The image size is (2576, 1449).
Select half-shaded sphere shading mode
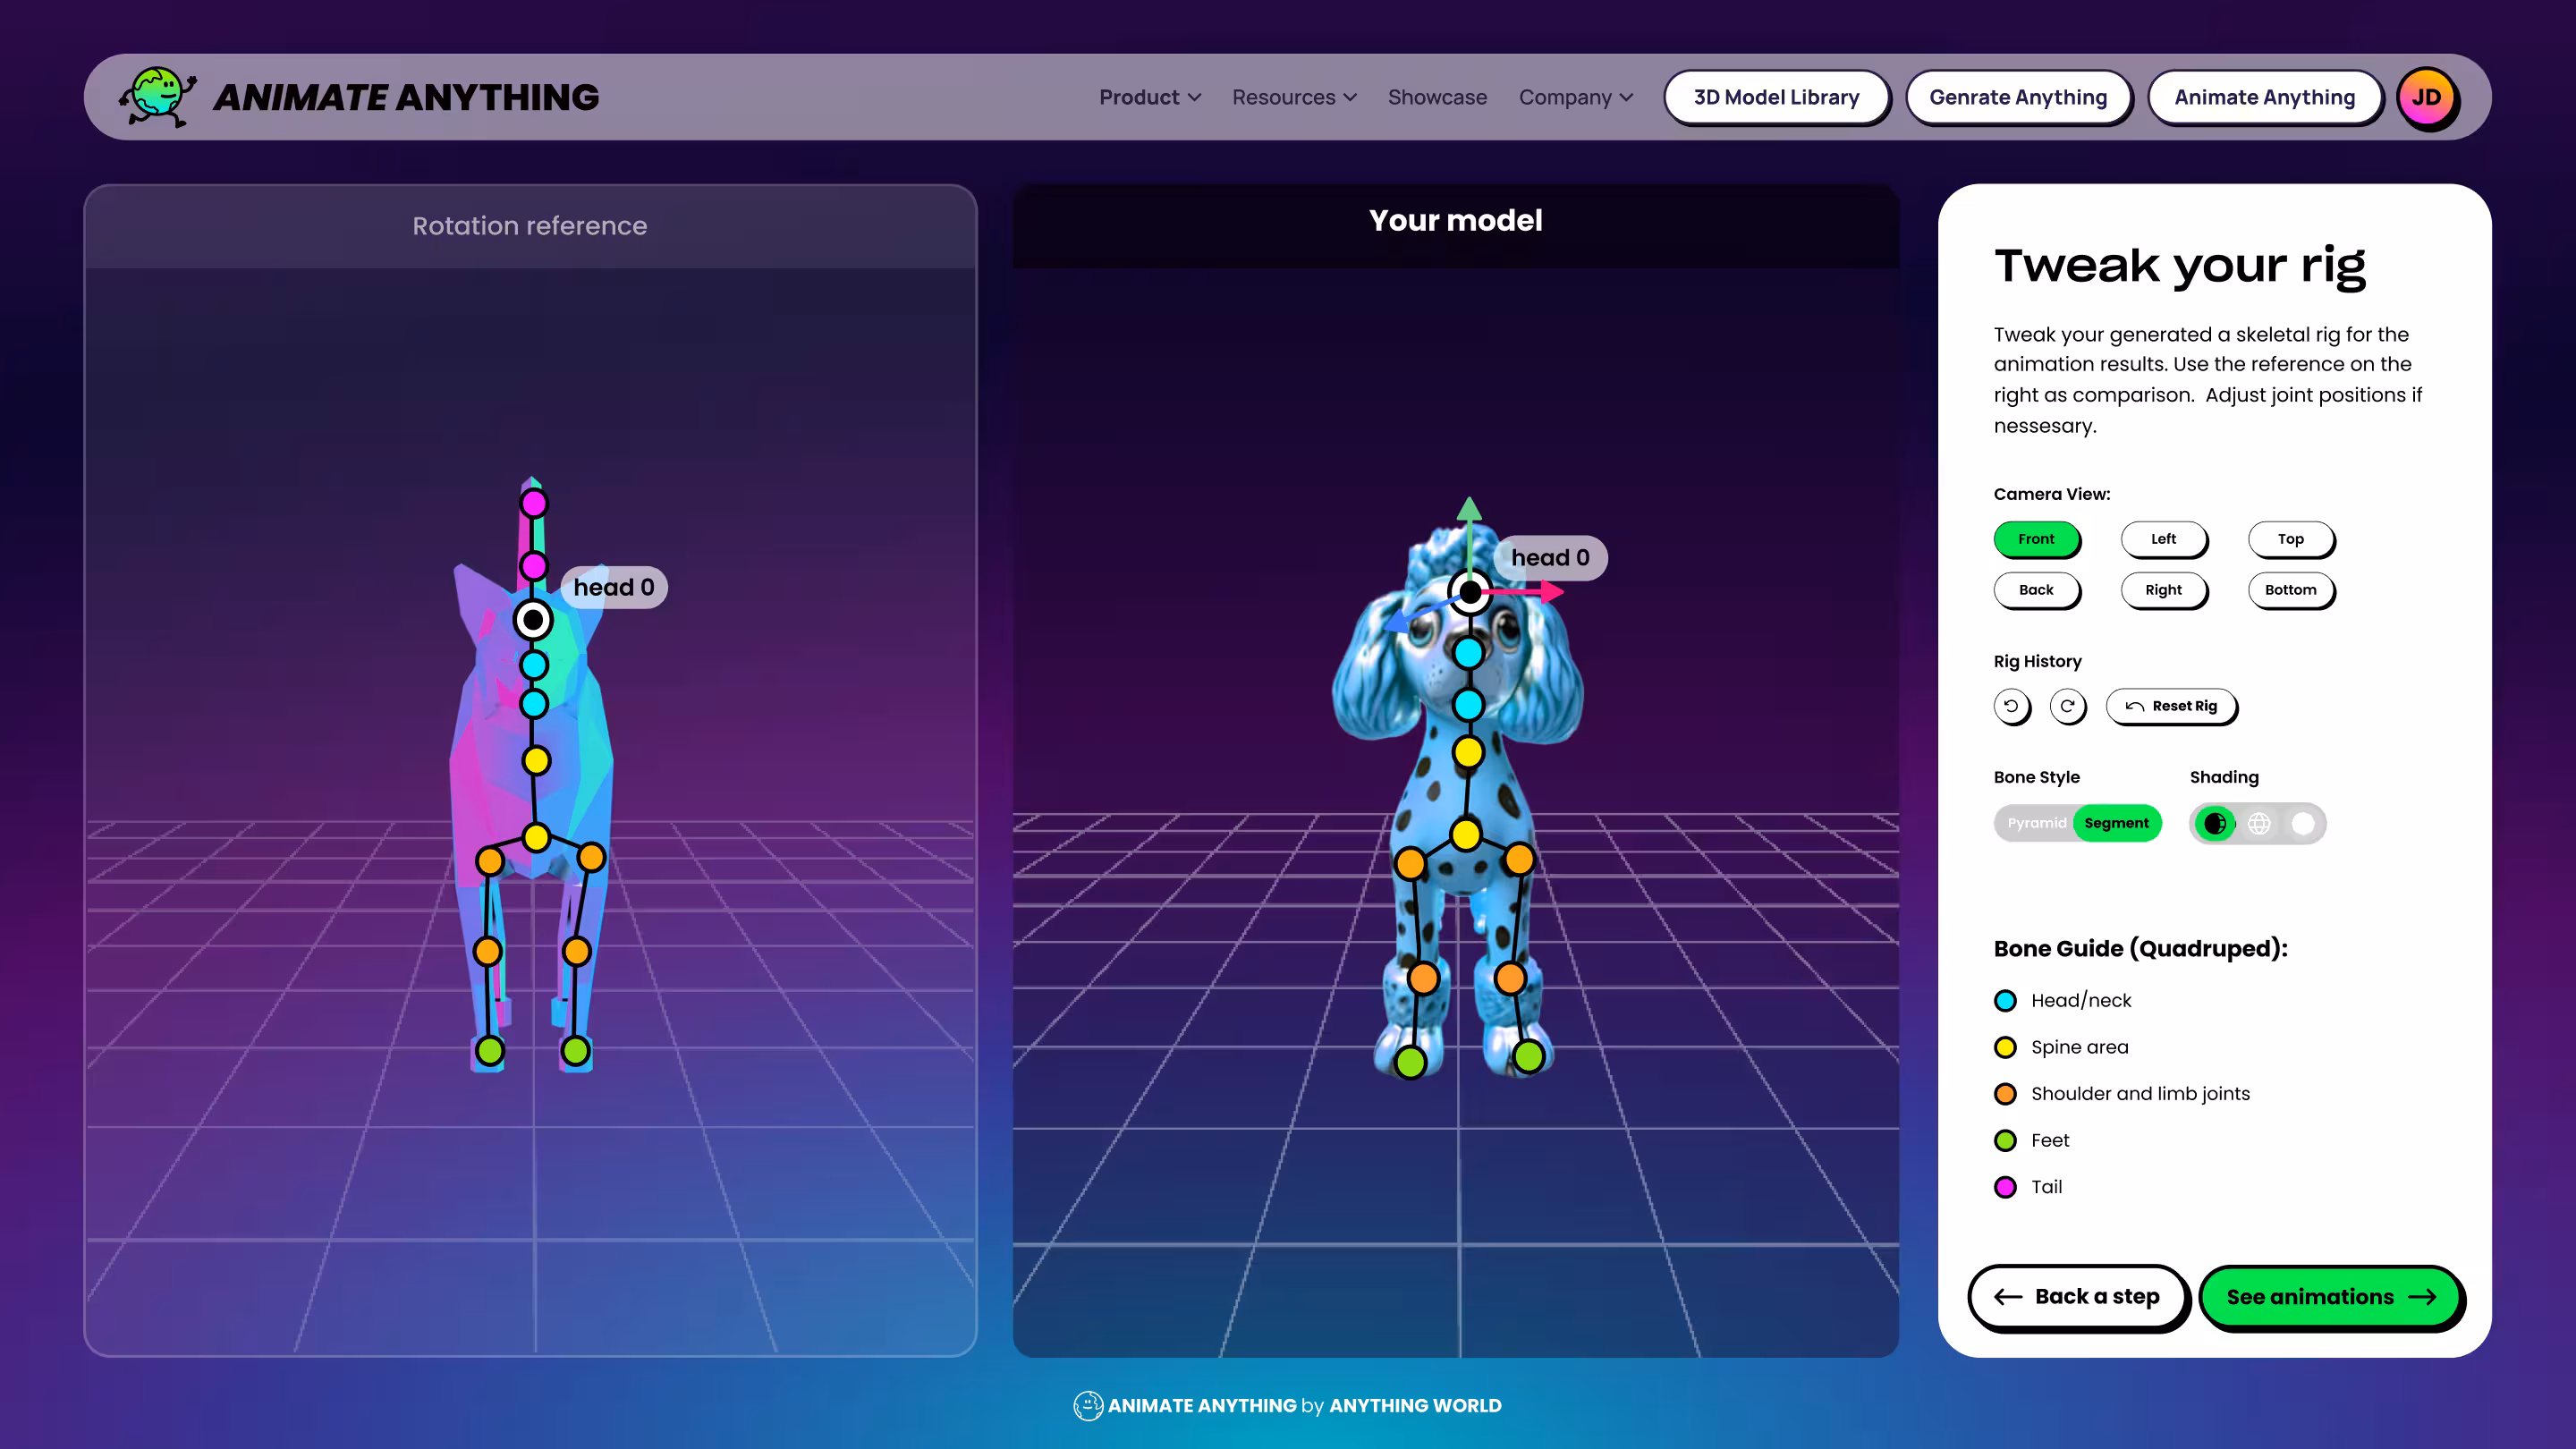[x=2215, y=823]
